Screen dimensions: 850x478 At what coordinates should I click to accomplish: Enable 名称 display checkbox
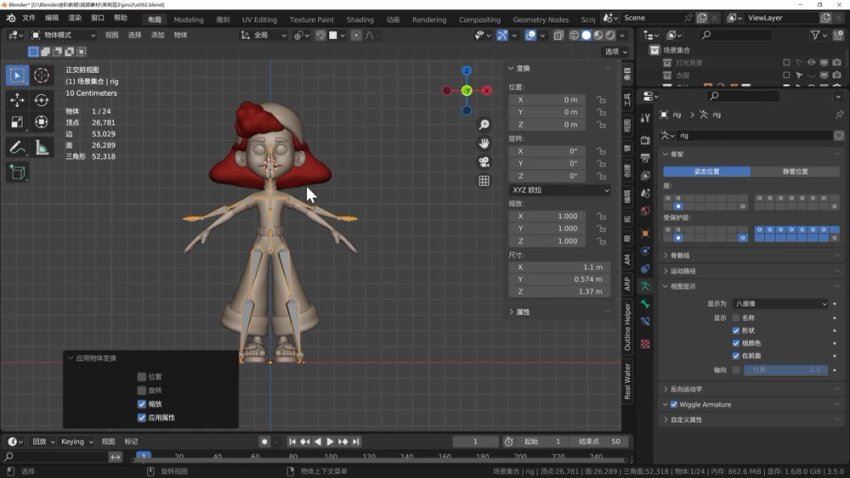point(736,318)
